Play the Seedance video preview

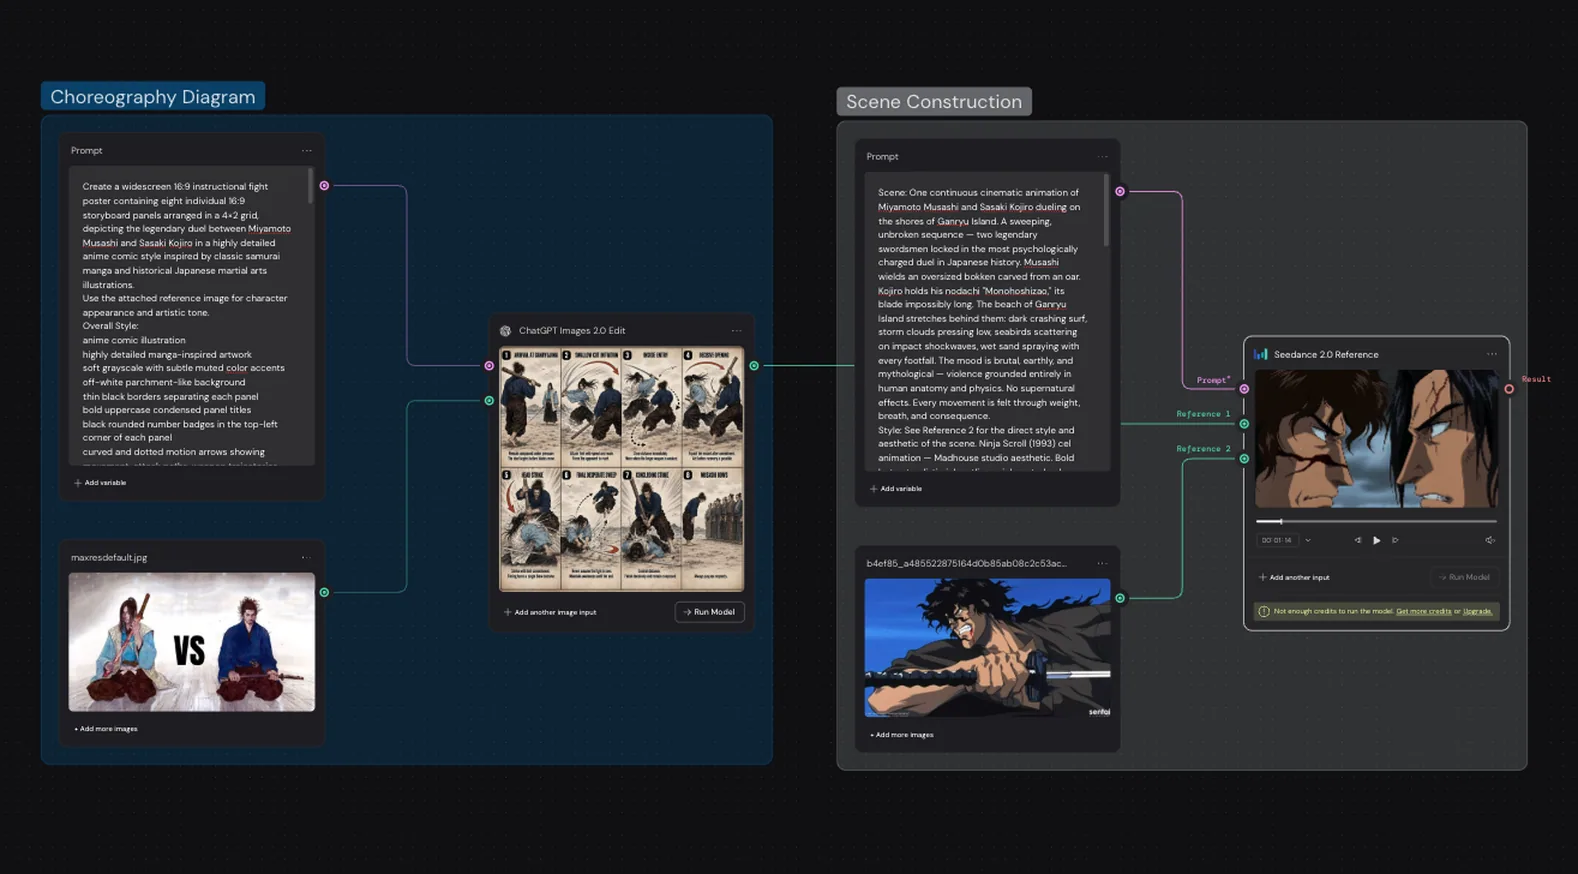point(1377,541)
